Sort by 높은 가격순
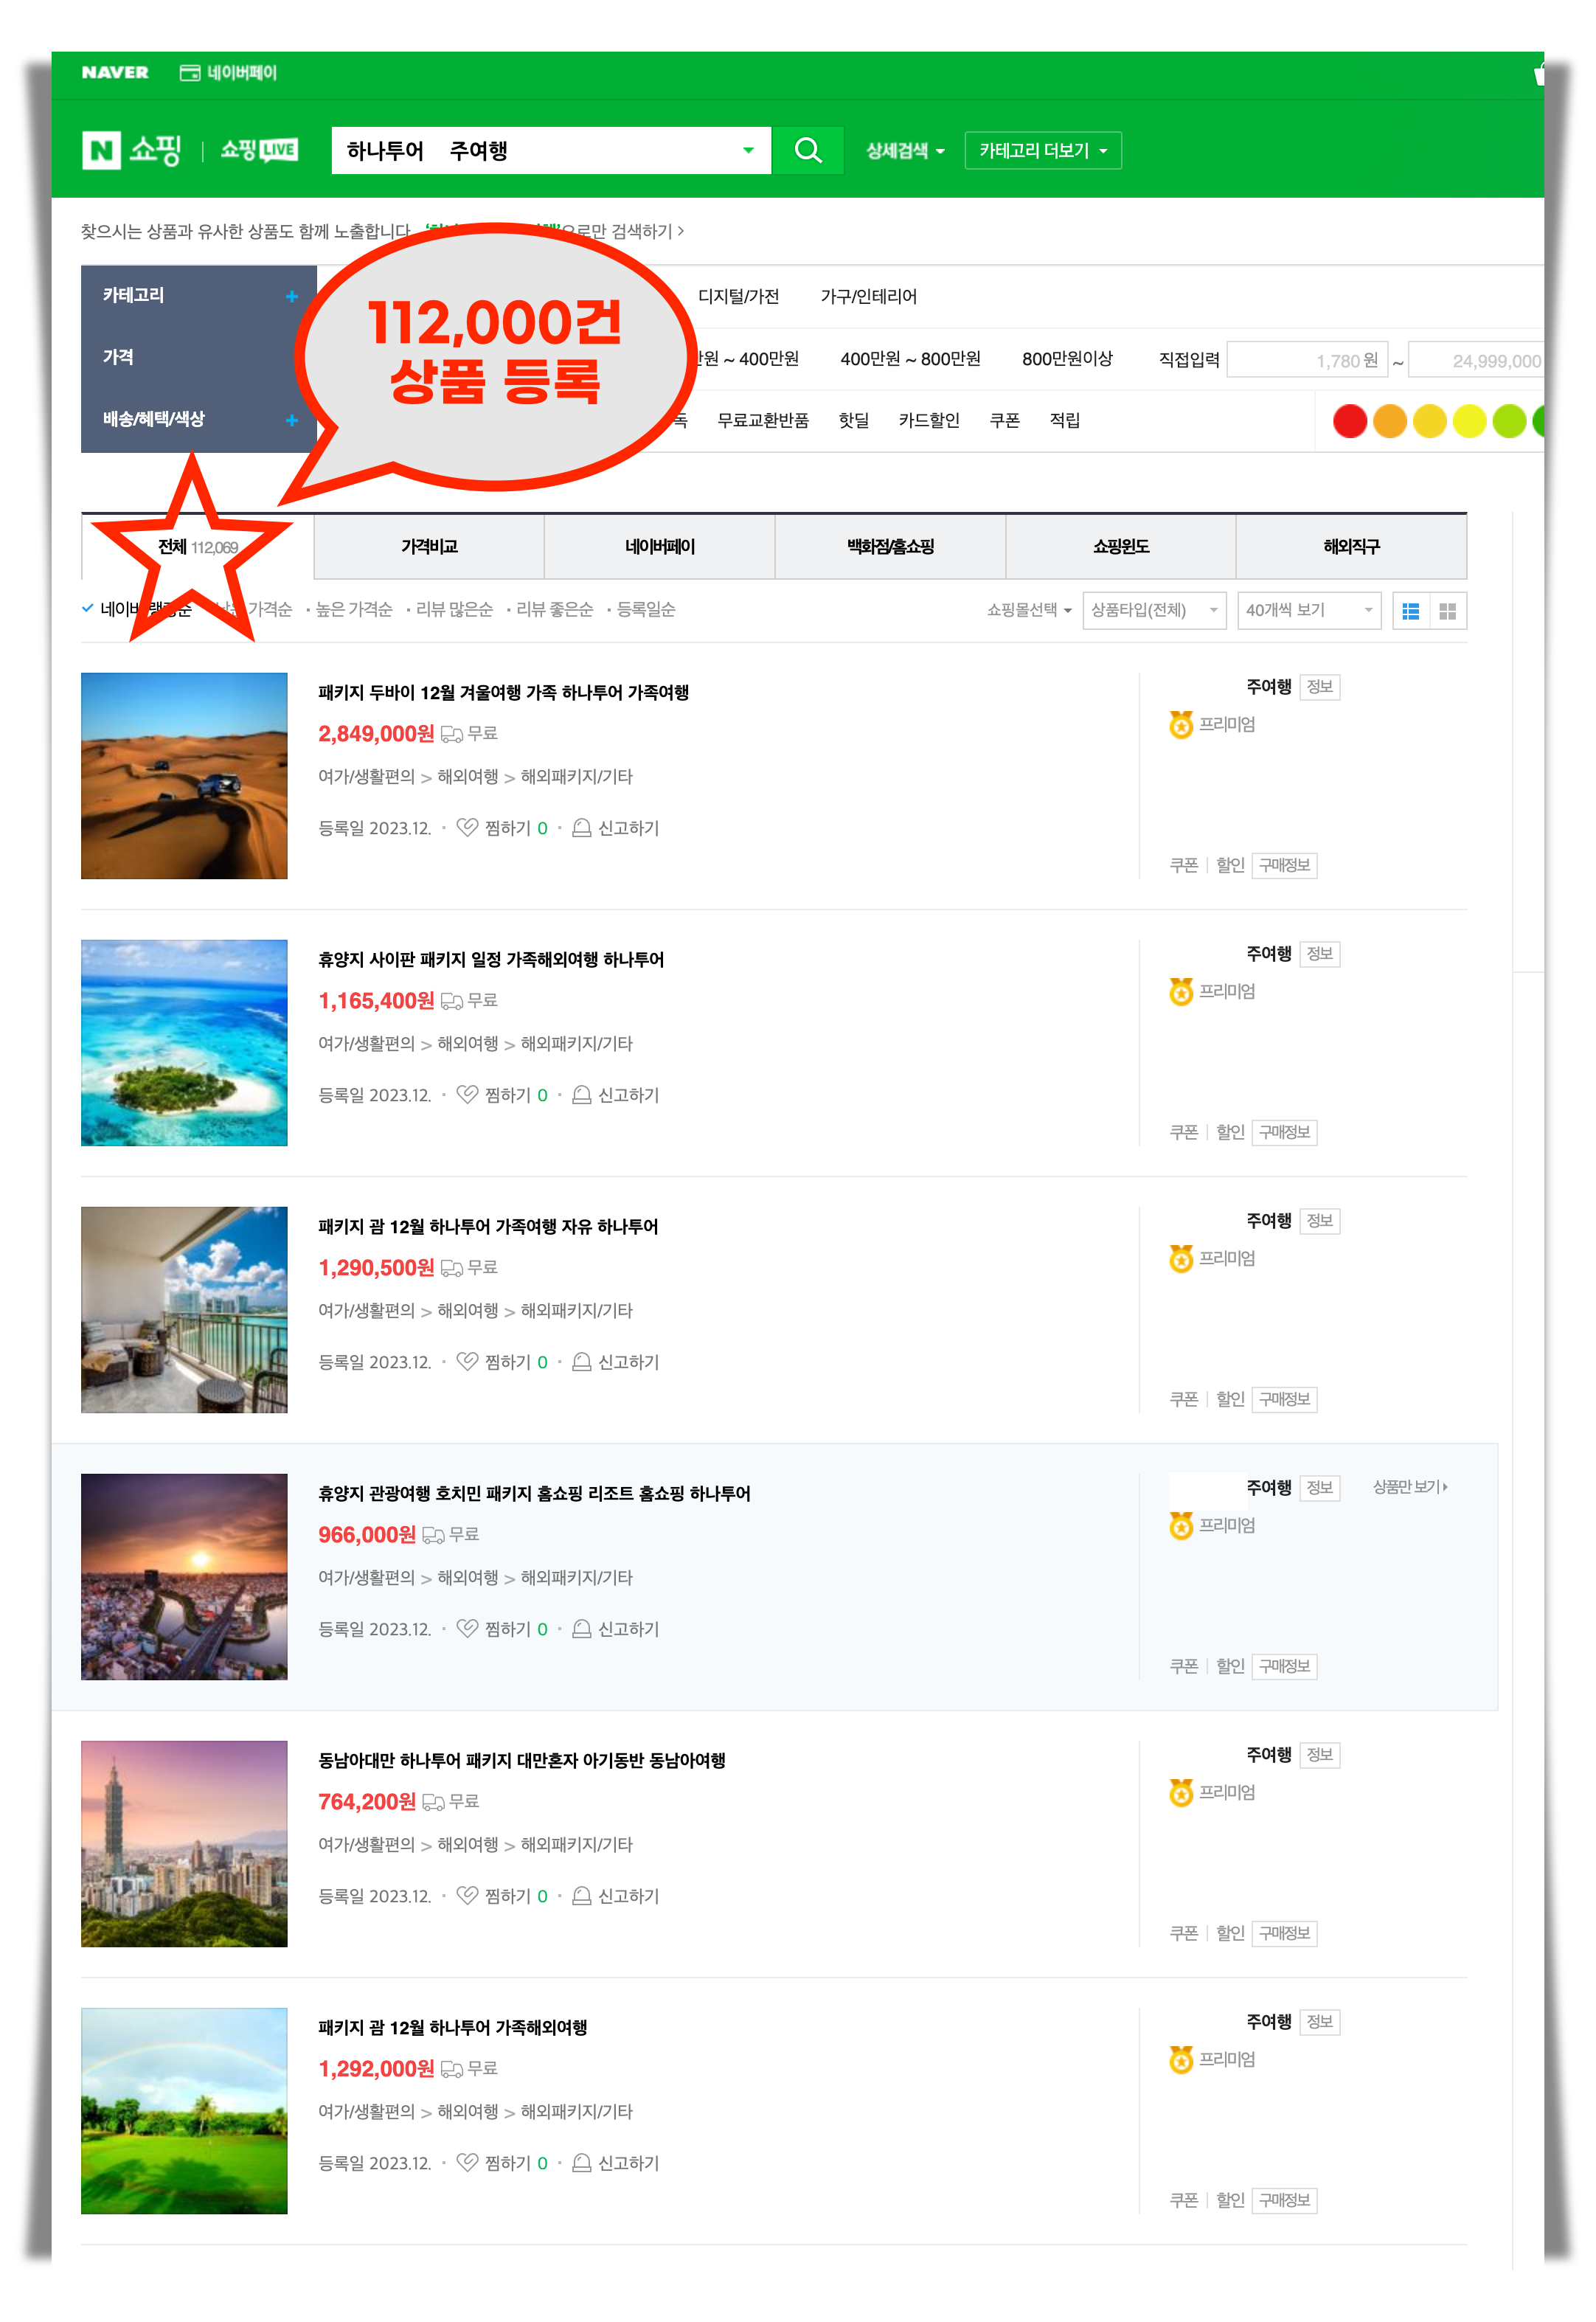 tap(354, 609)
